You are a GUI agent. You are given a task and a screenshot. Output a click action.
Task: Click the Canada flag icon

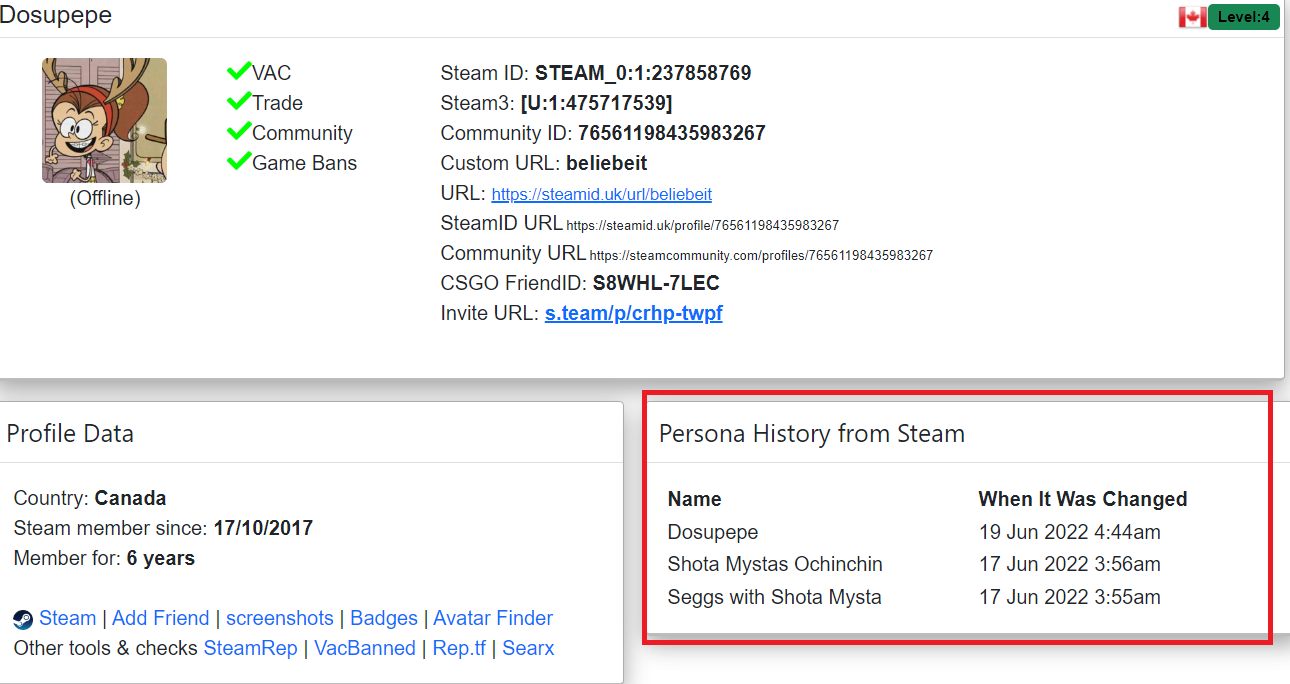(x=1192, y=17)
